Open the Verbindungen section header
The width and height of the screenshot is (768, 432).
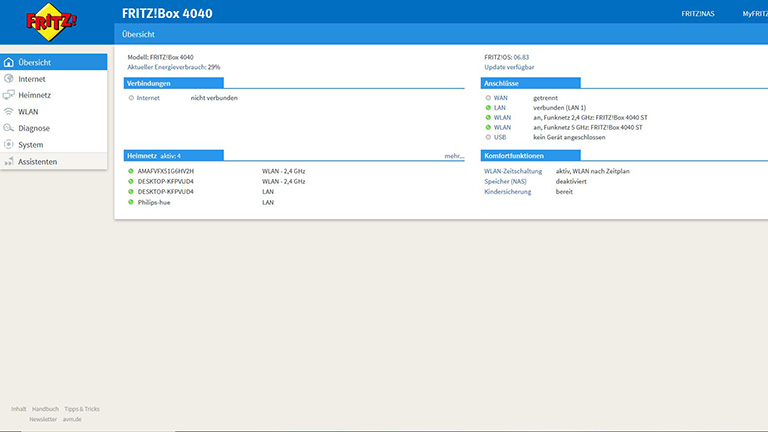coord(150,83)
